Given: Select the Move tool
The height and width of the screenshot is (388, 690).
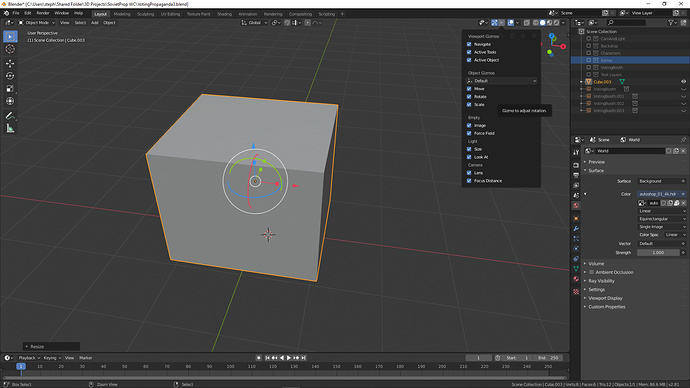Looking at the screenshot, I should point(10,63).
